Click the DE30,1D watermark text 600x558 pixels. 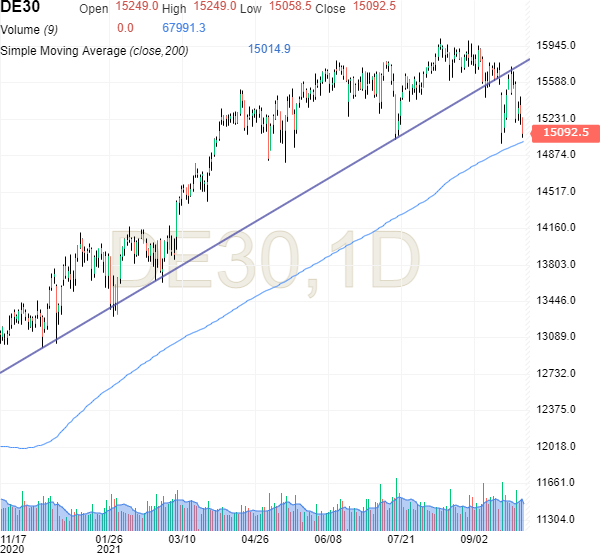pyautogui.click(x=263, y=260)
